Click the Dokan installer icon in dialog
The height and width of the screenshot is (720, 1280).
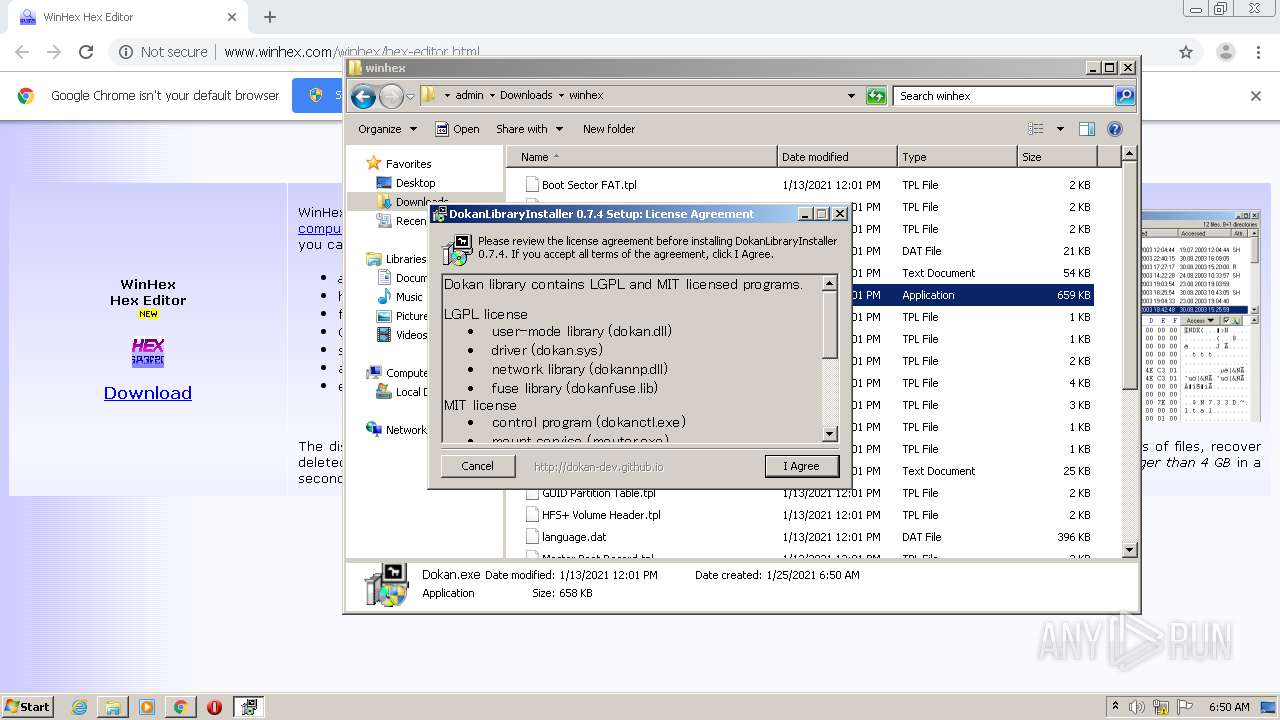458,249
